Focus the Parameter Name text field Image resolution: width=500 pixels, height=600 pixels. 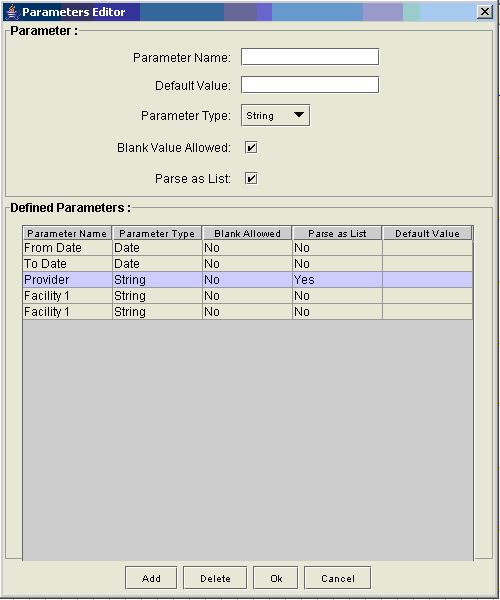click(310, 57)
